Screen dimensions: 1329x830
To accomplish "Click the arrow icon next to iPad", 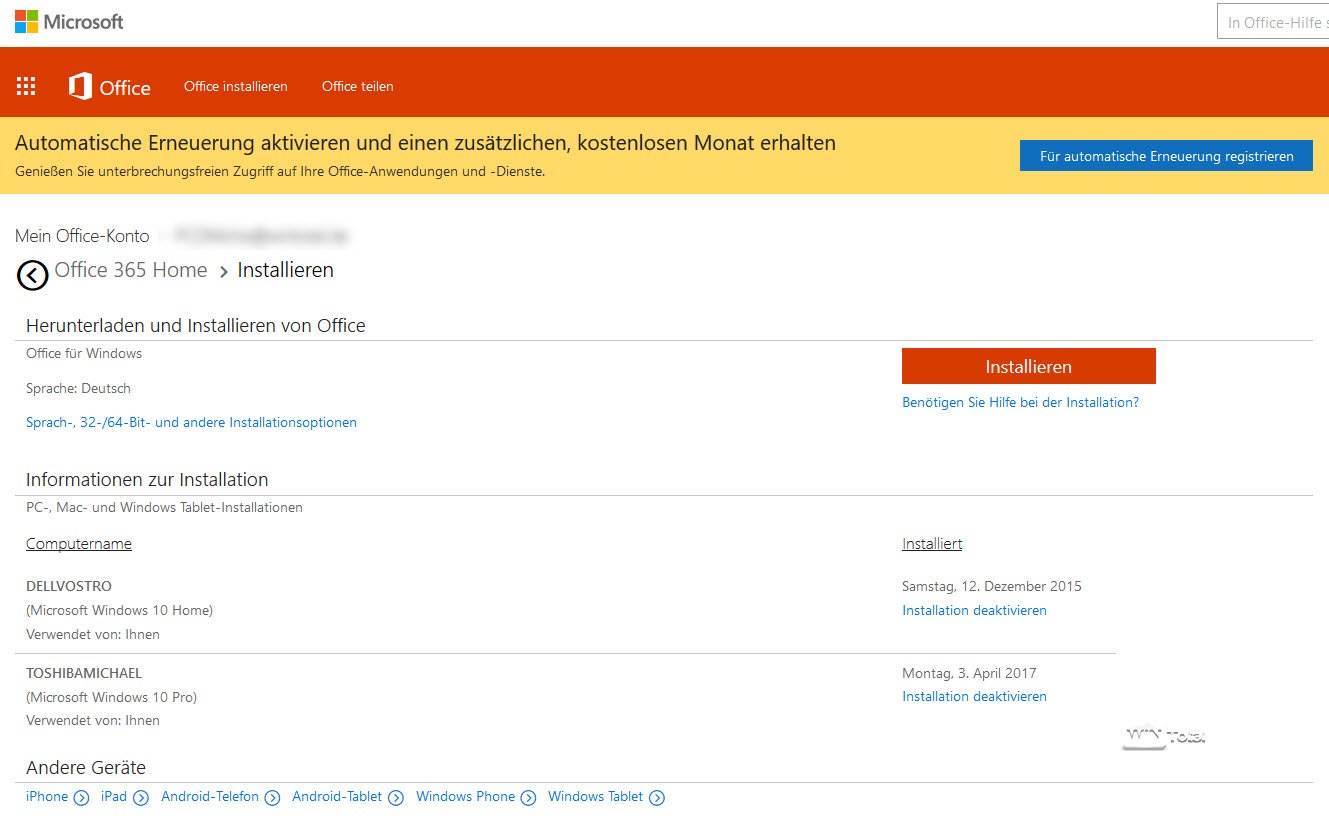I will (x=141, y=798).
